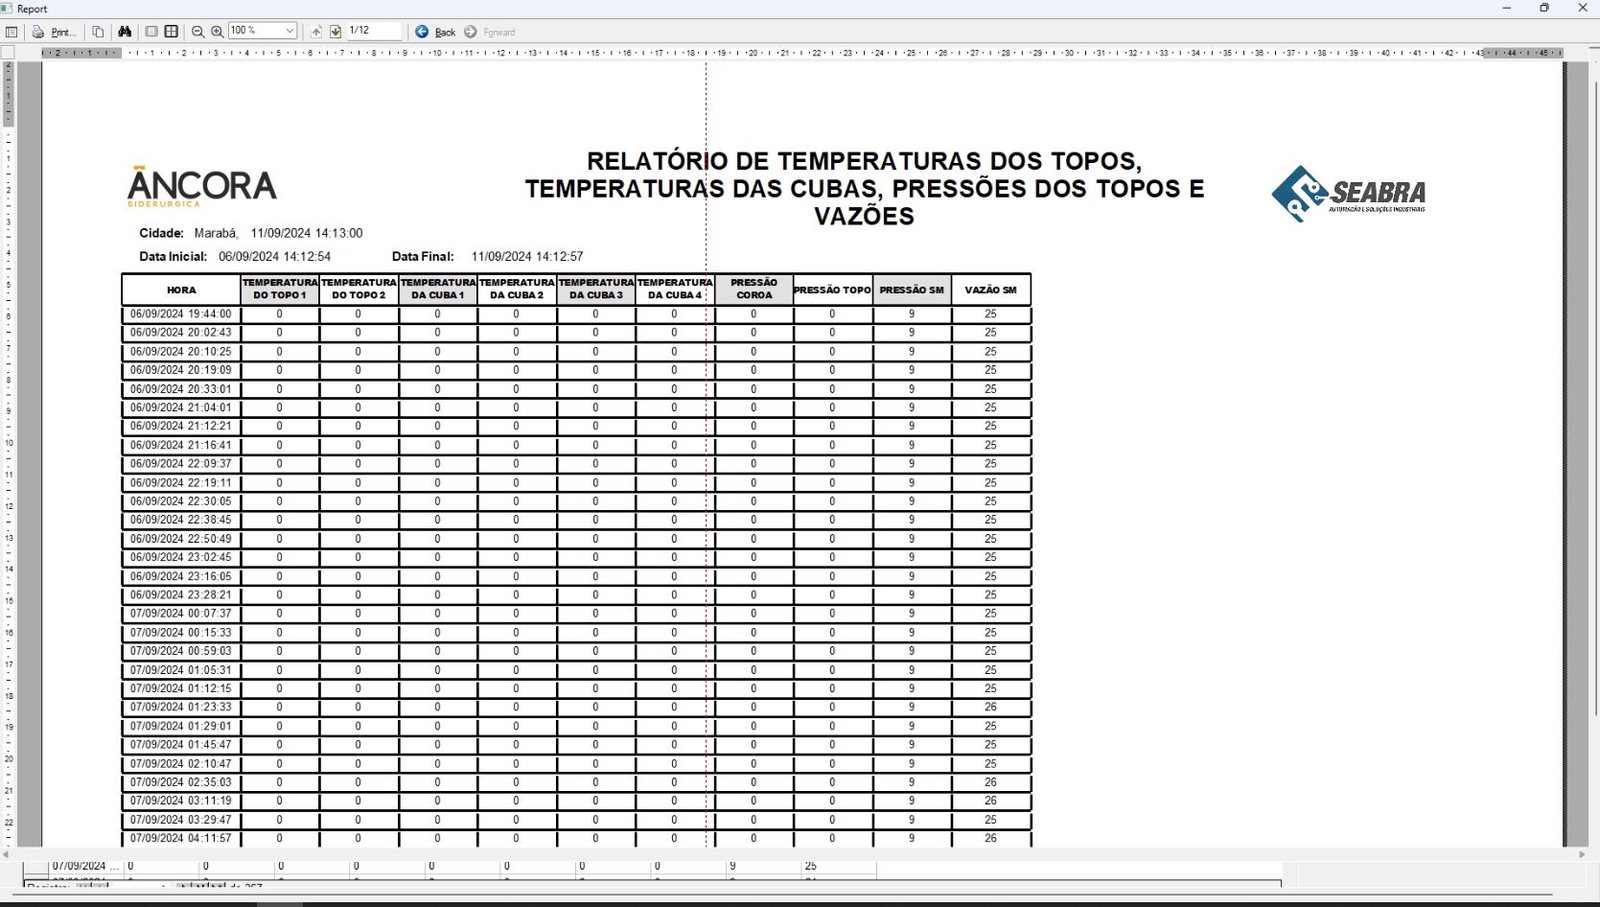
Task: Zoom in with the plus magnifier
Action: [x=217, y=32]
